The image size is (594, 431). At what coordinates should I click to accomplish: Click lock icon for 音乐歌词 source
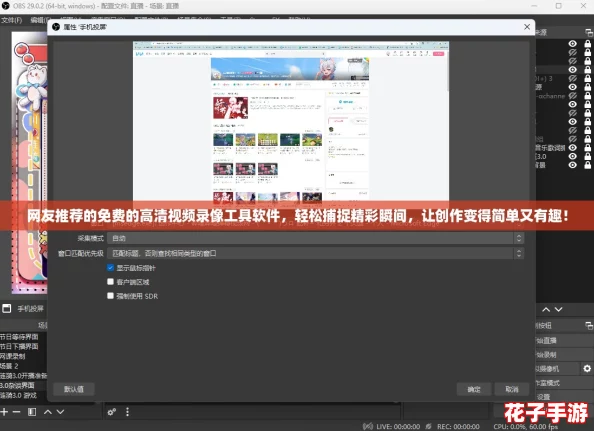click(x=587, y=148)
